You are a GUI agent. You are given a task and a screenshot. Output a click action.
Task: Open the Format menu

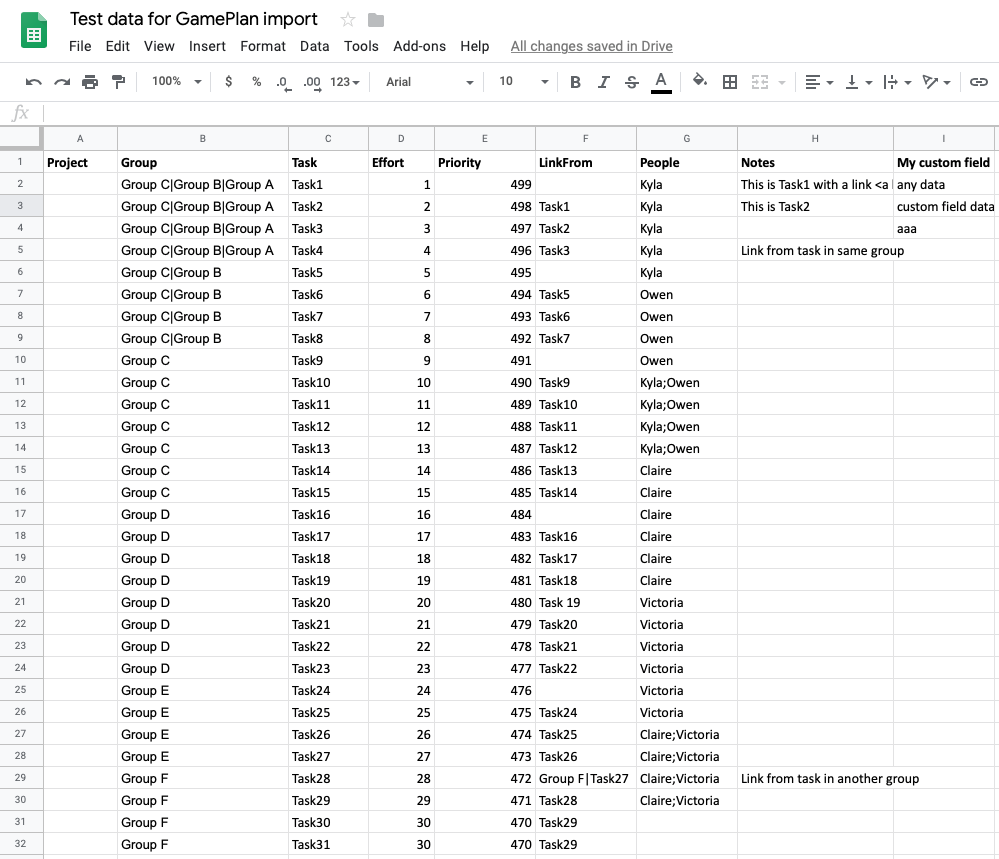(x=262, y=46)
